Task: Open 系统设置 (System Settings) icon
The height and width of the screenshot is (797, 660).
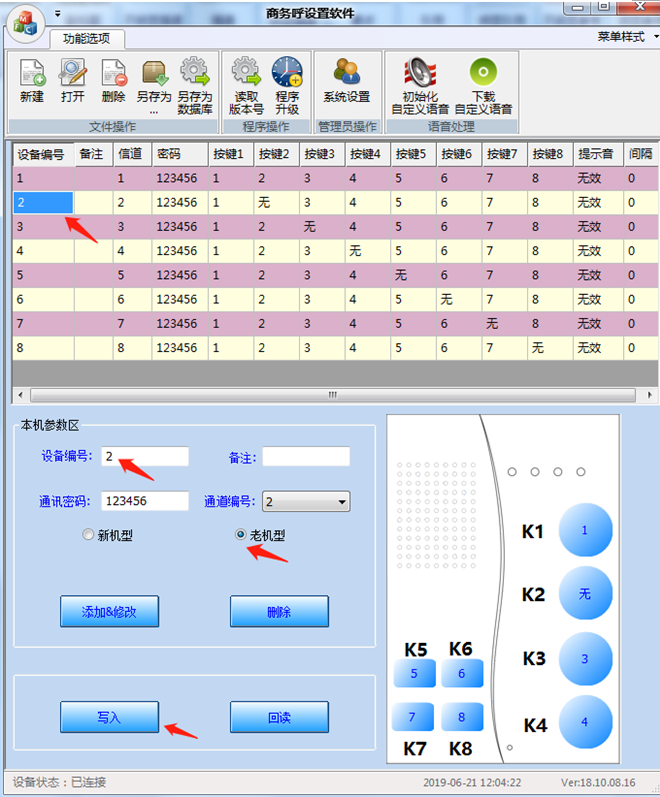Action: point(346,75)
